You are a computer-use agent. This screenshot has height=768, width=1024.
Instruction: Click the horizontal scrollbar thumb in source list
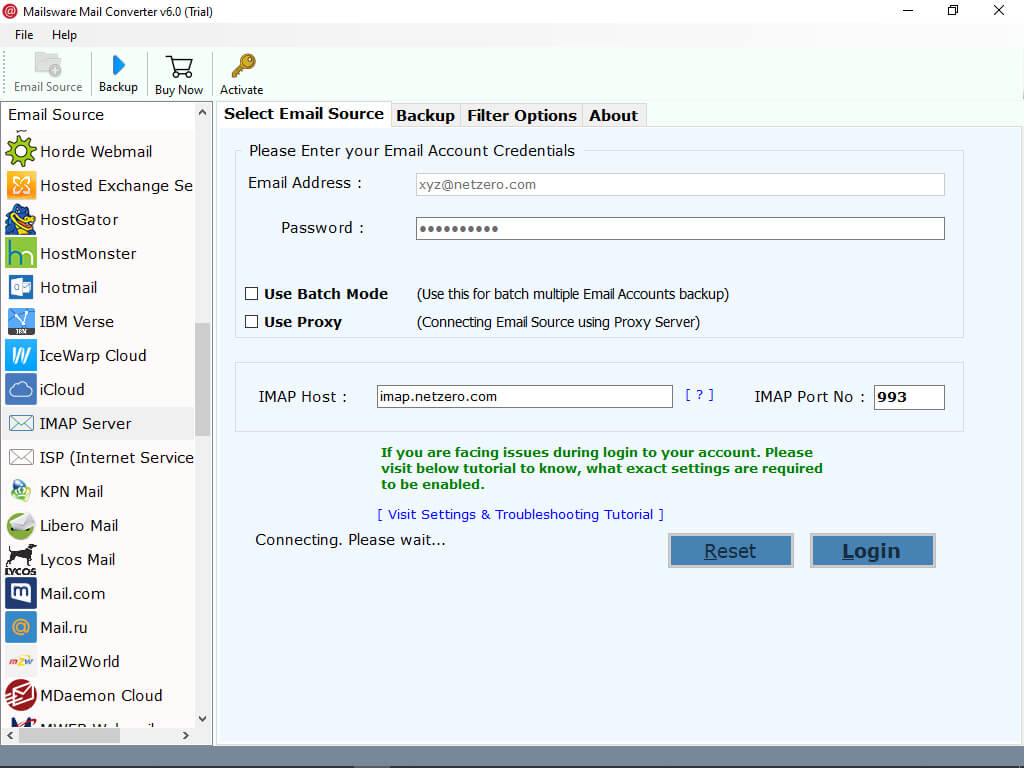tap(69, 735)
